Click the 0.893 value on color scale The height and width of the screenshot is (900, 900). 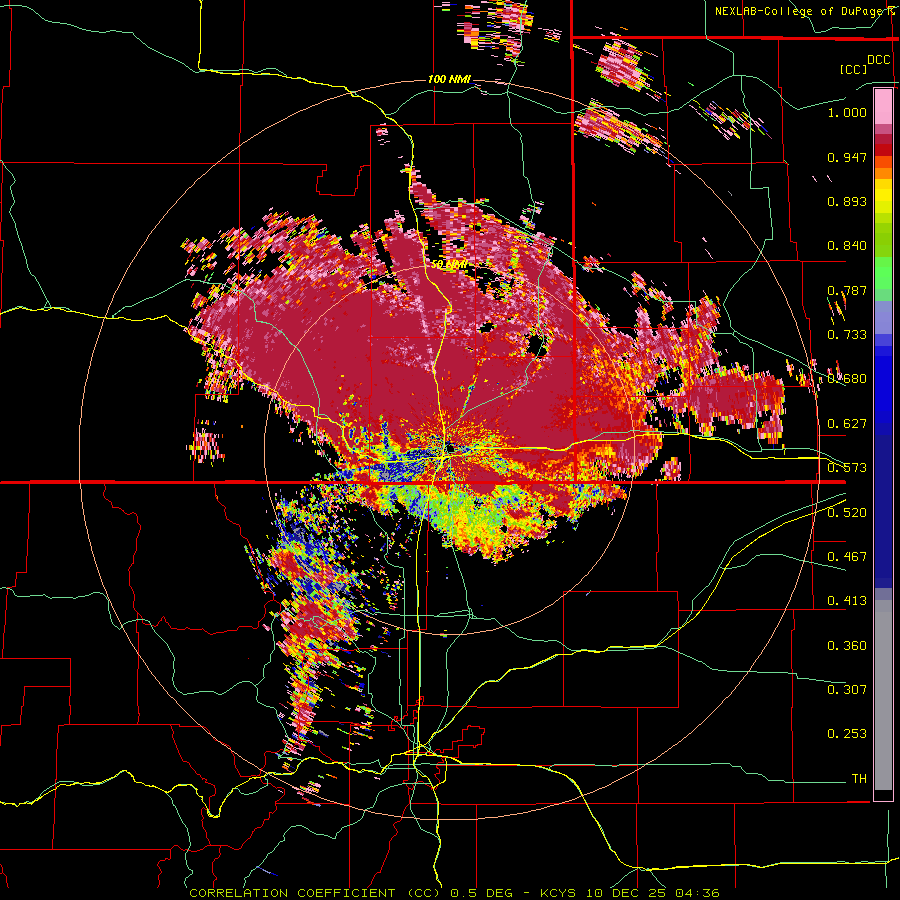[847, 201]
